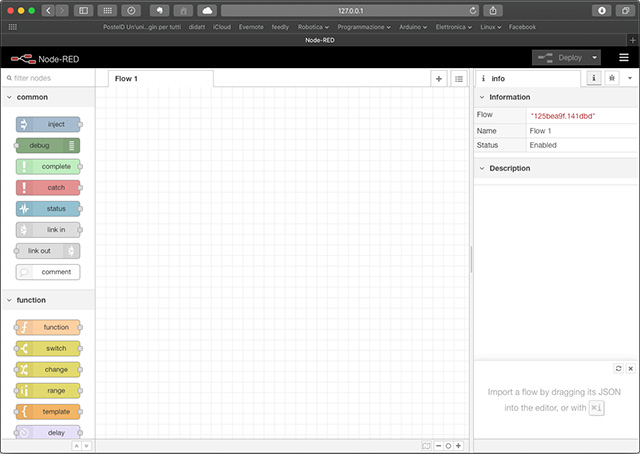The width and height of the screenshot is (640, 454).
Task: Close the tips box
Action: tap(630, 369)
